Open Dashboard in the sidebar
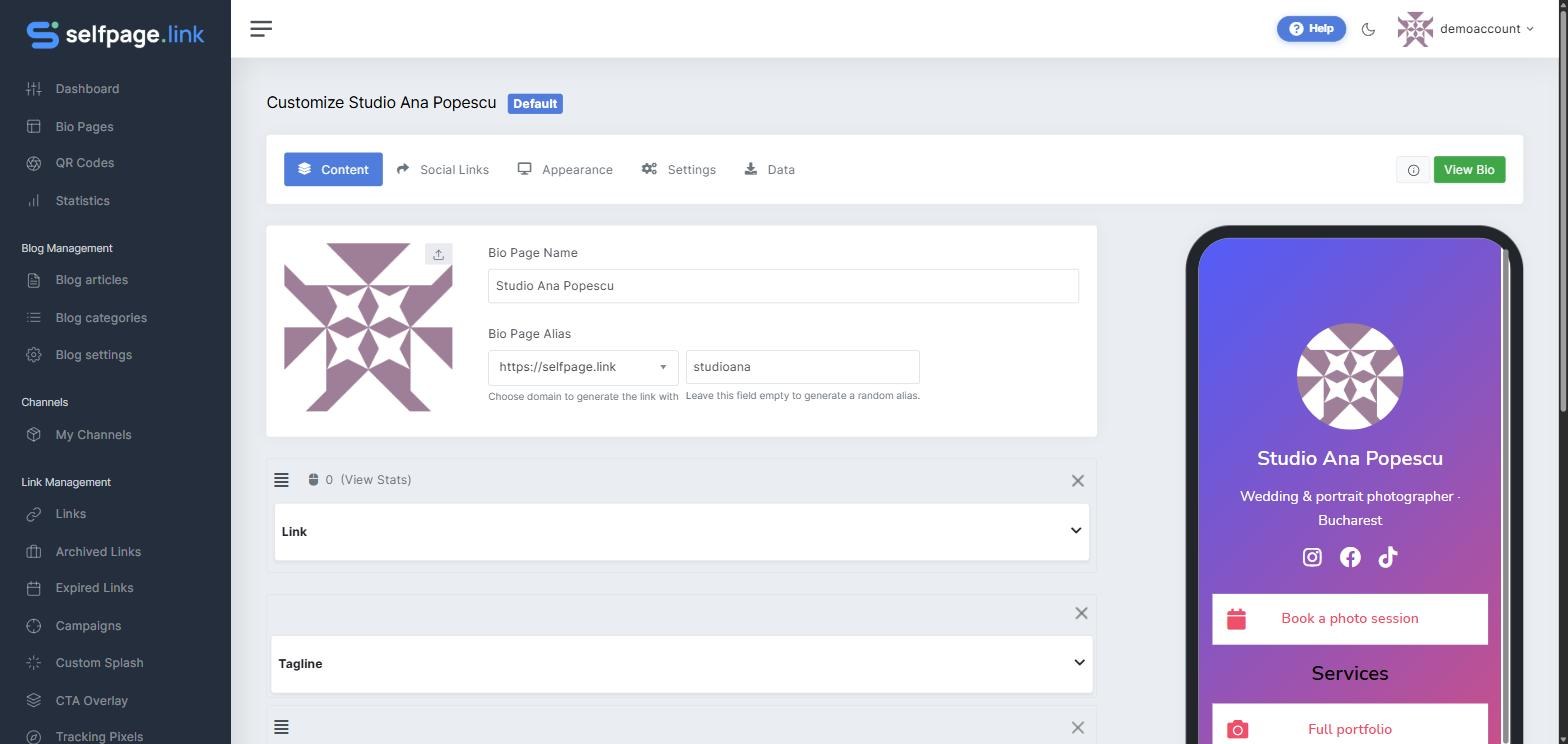This screenshot has width=1568, height=744. pyautogui.click(x=87, y=89)
